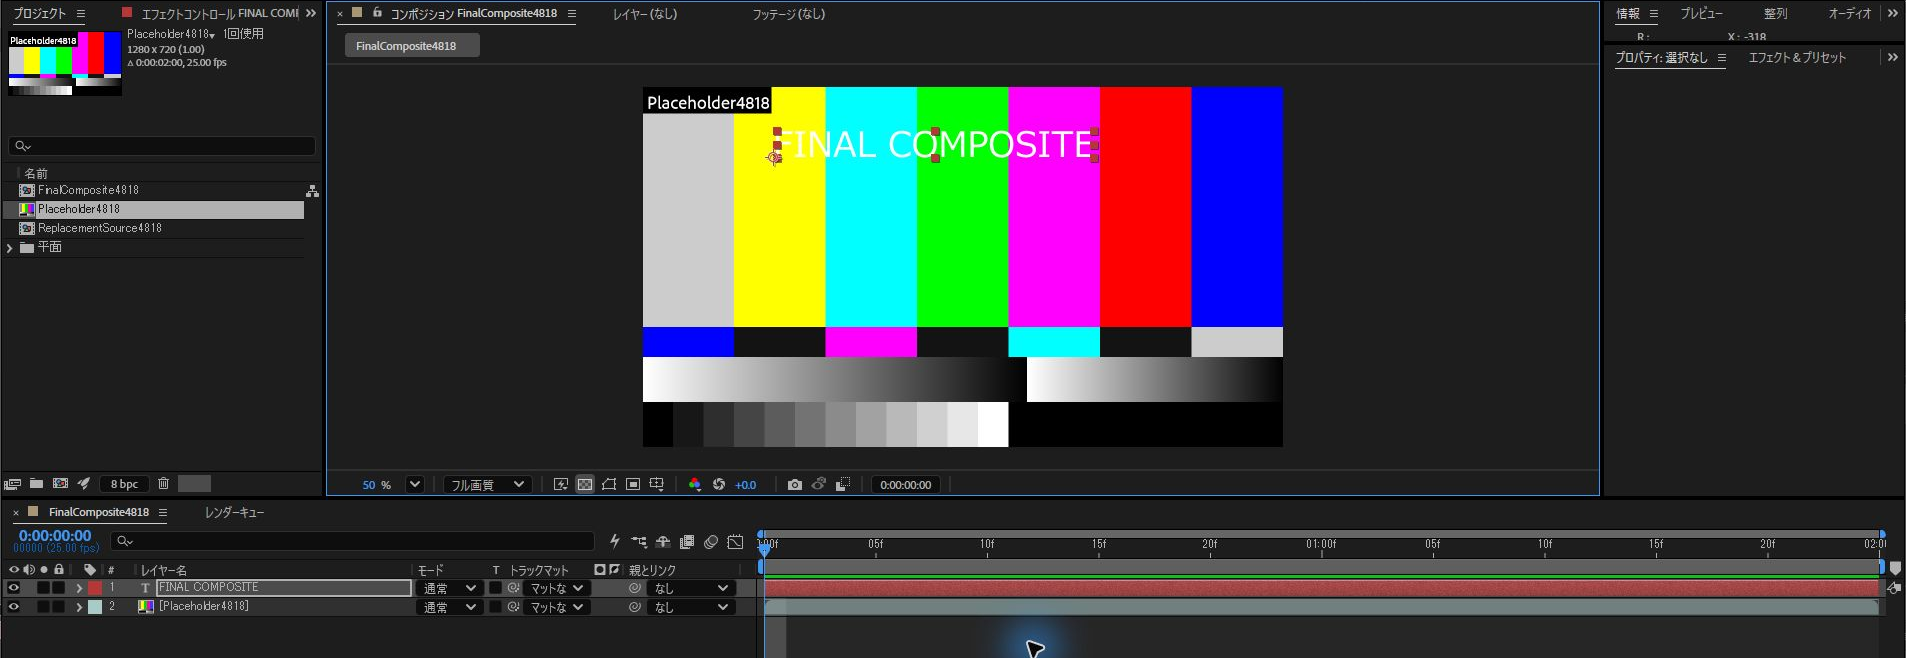The height and width of the screenshot is (658, 1906).
Task: Toggle preserve transparency for FINAL COMPOSITE layer
Action: [495, 588]
